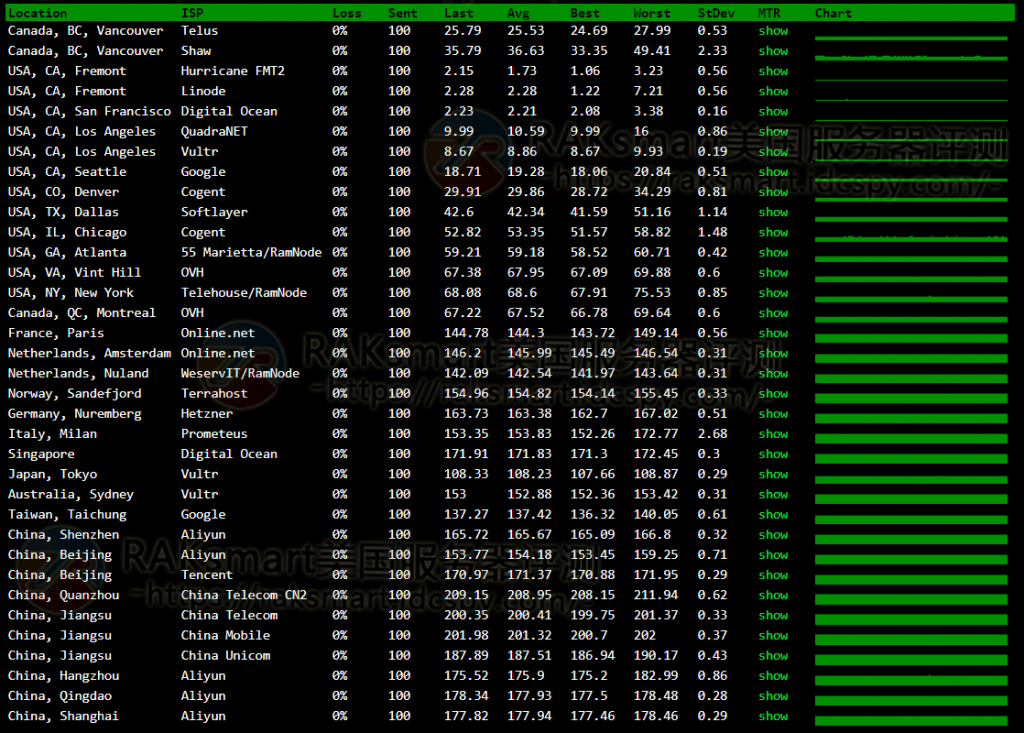
Task: Show MTR for China Telecom CN2 Quanzhou
Action: [x=773, y=596]
